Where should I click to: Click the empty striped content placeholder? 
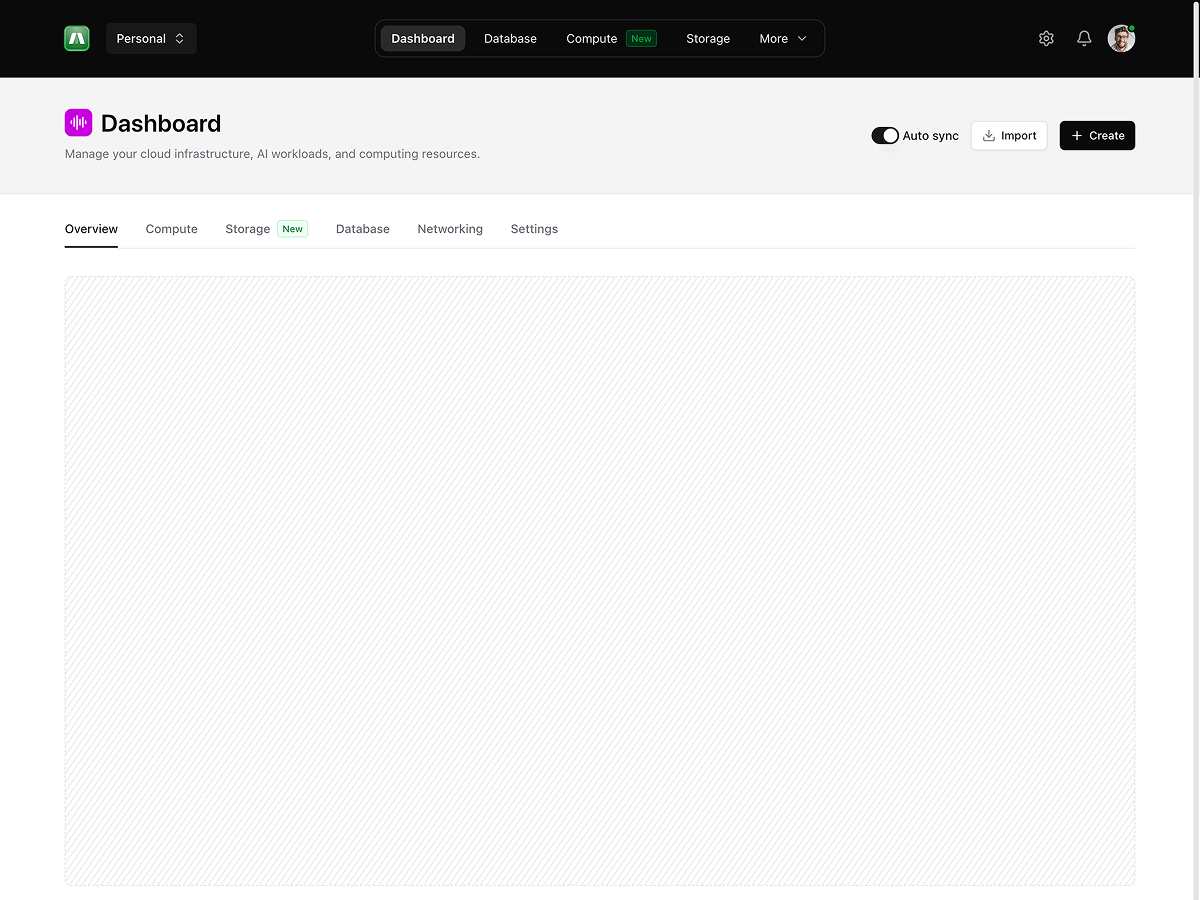pyautogui.click(x=600, y=580)
